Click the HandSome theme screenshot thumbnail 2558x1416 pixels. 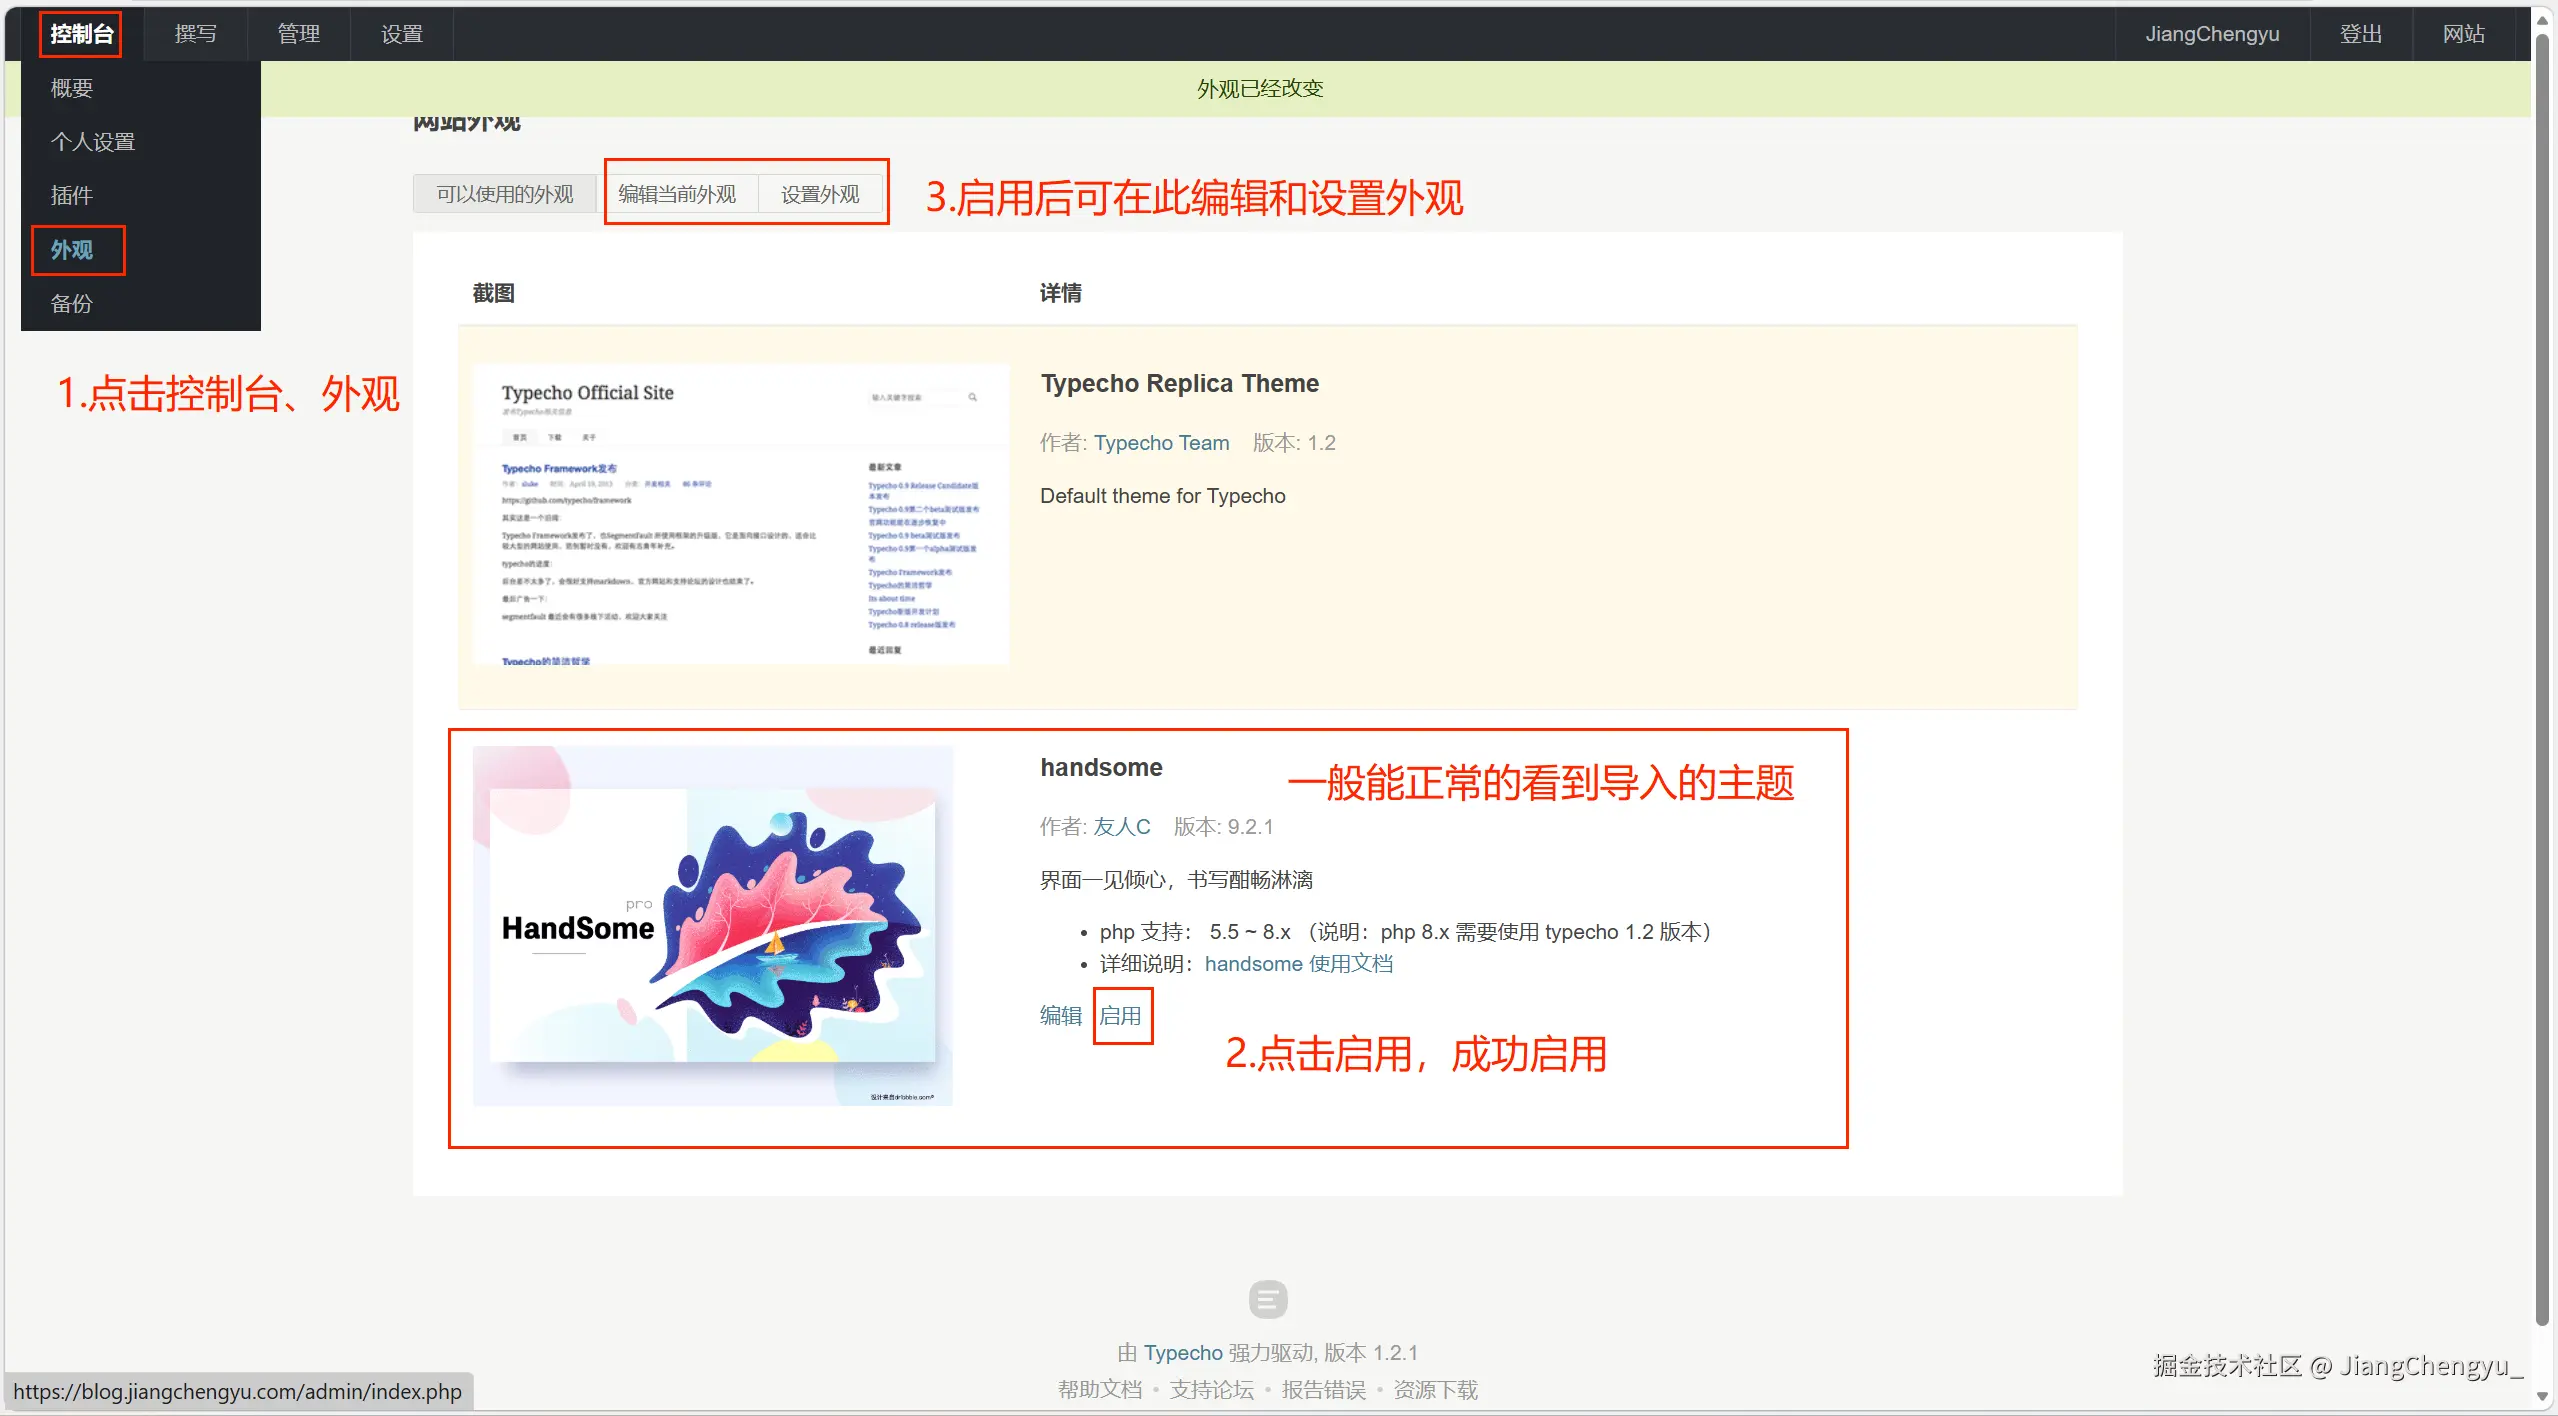(712, 926)
